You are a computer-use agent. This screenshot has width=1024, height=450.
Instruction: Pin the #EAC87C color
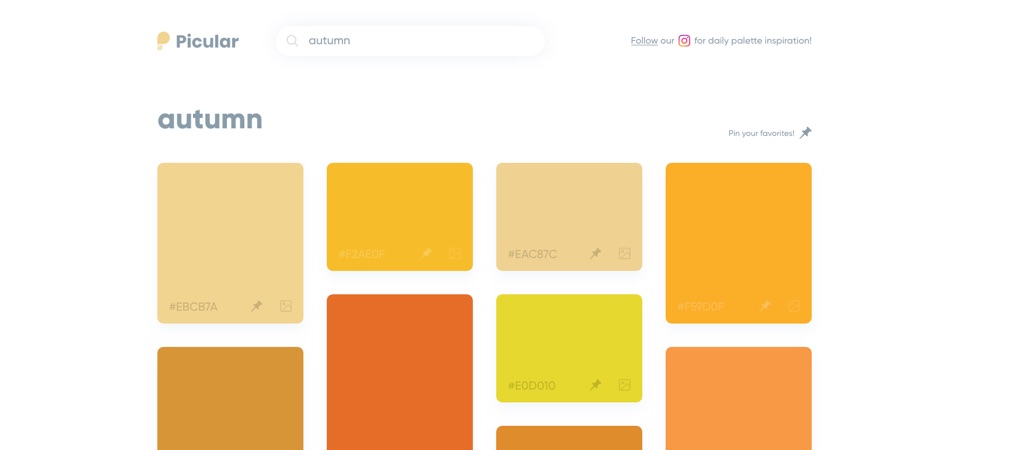[x=595, y=254]
